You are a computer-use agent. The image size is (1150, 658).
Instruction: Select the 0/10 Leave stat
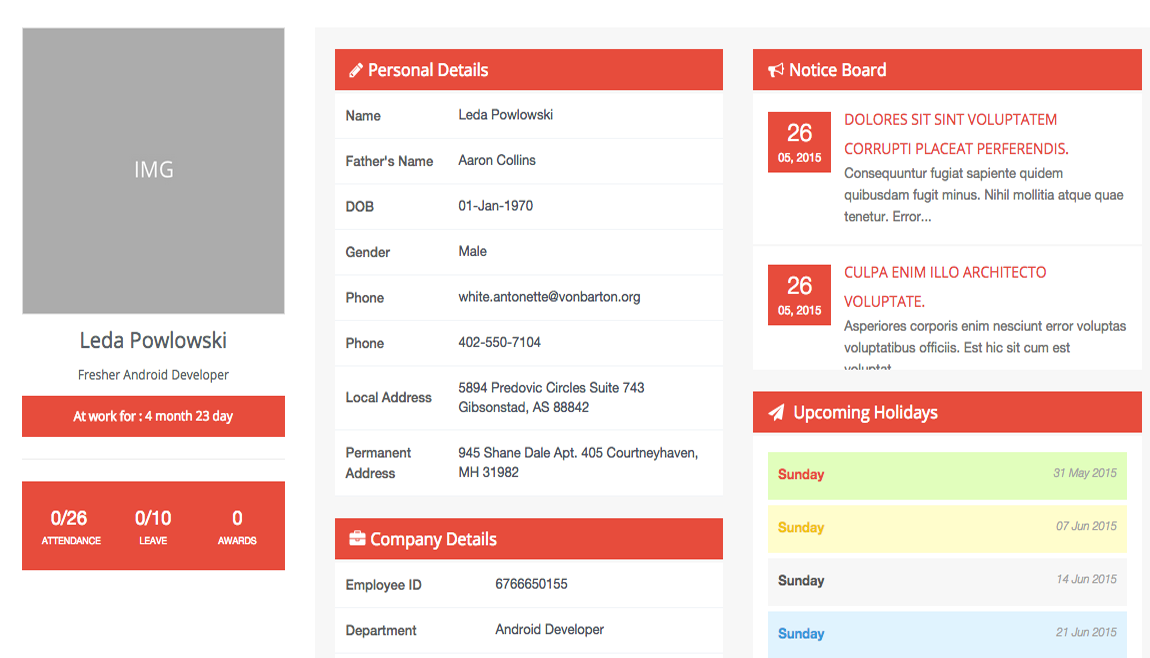point(153,526)
